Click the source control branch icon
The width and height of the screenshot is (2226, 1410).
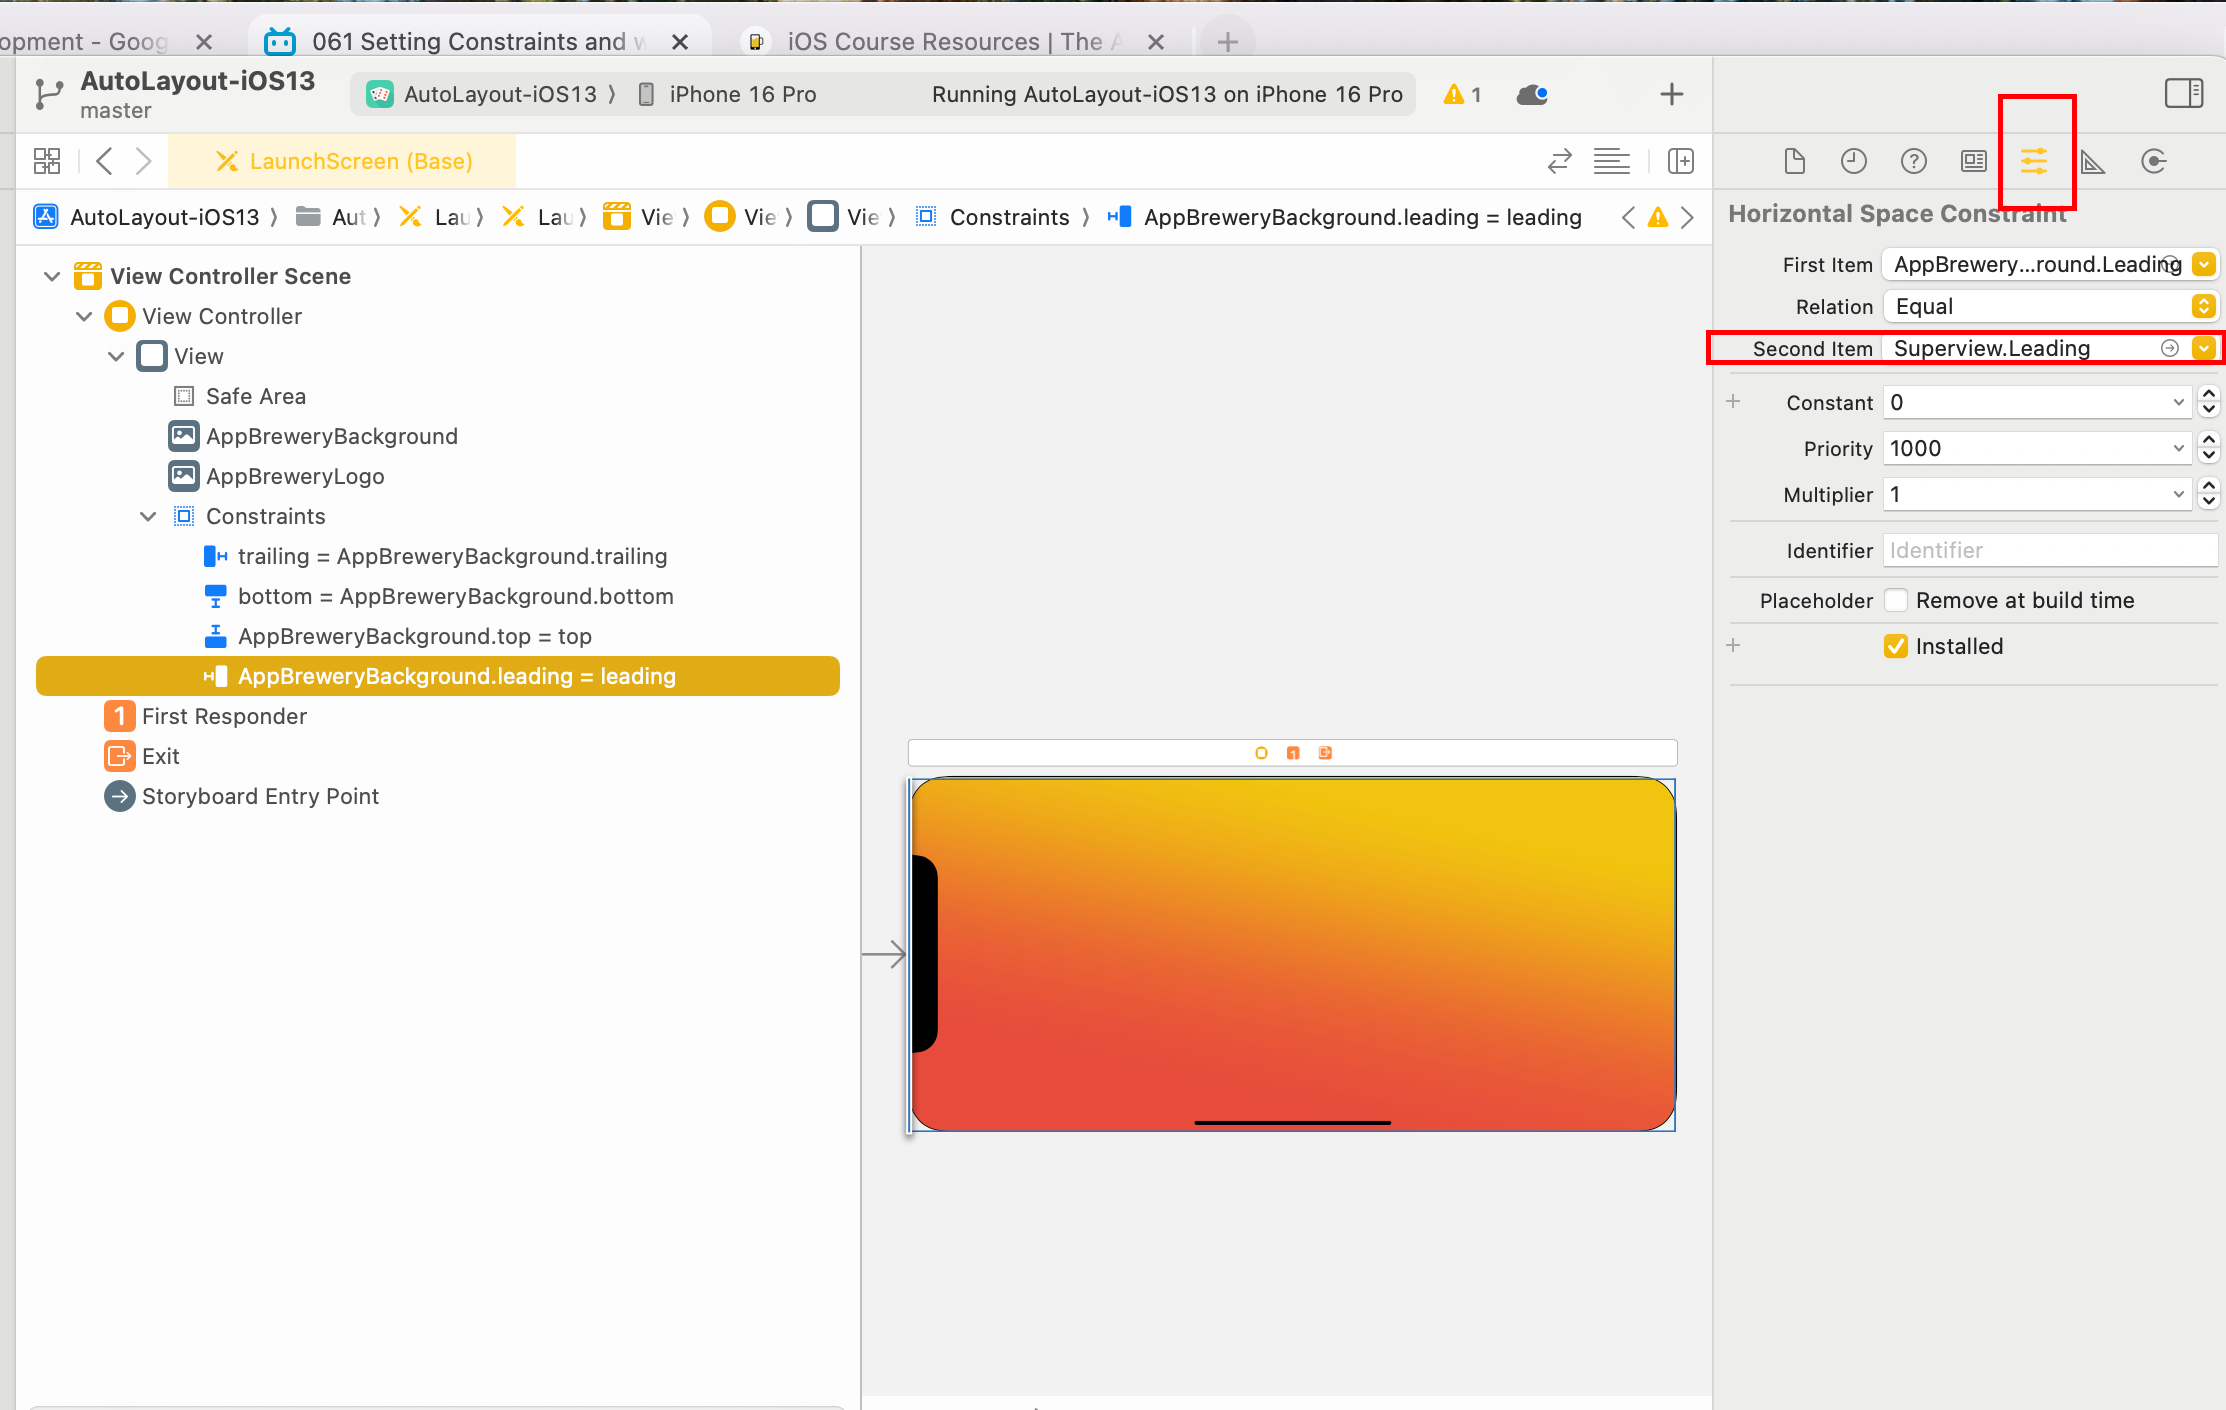click(x=48, y=94)
